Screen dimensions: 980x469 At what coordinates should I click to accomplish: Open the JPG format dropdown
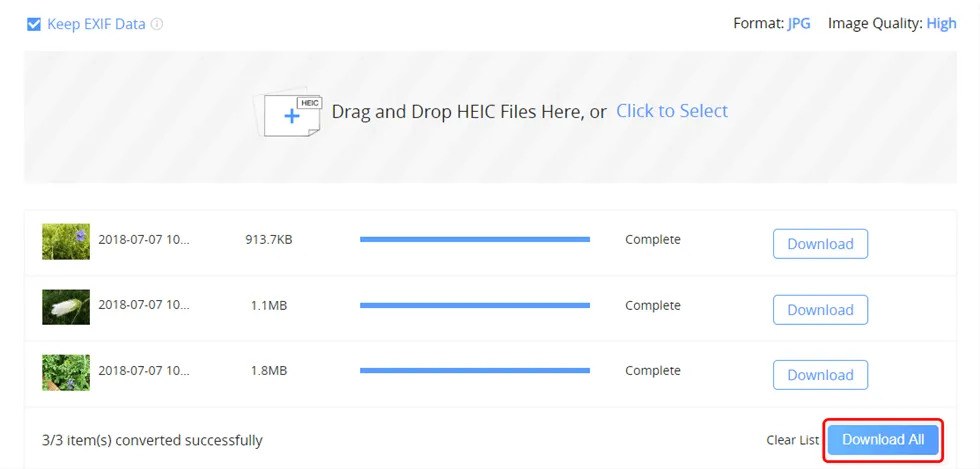pyautogui.click(x=799, y=23)
